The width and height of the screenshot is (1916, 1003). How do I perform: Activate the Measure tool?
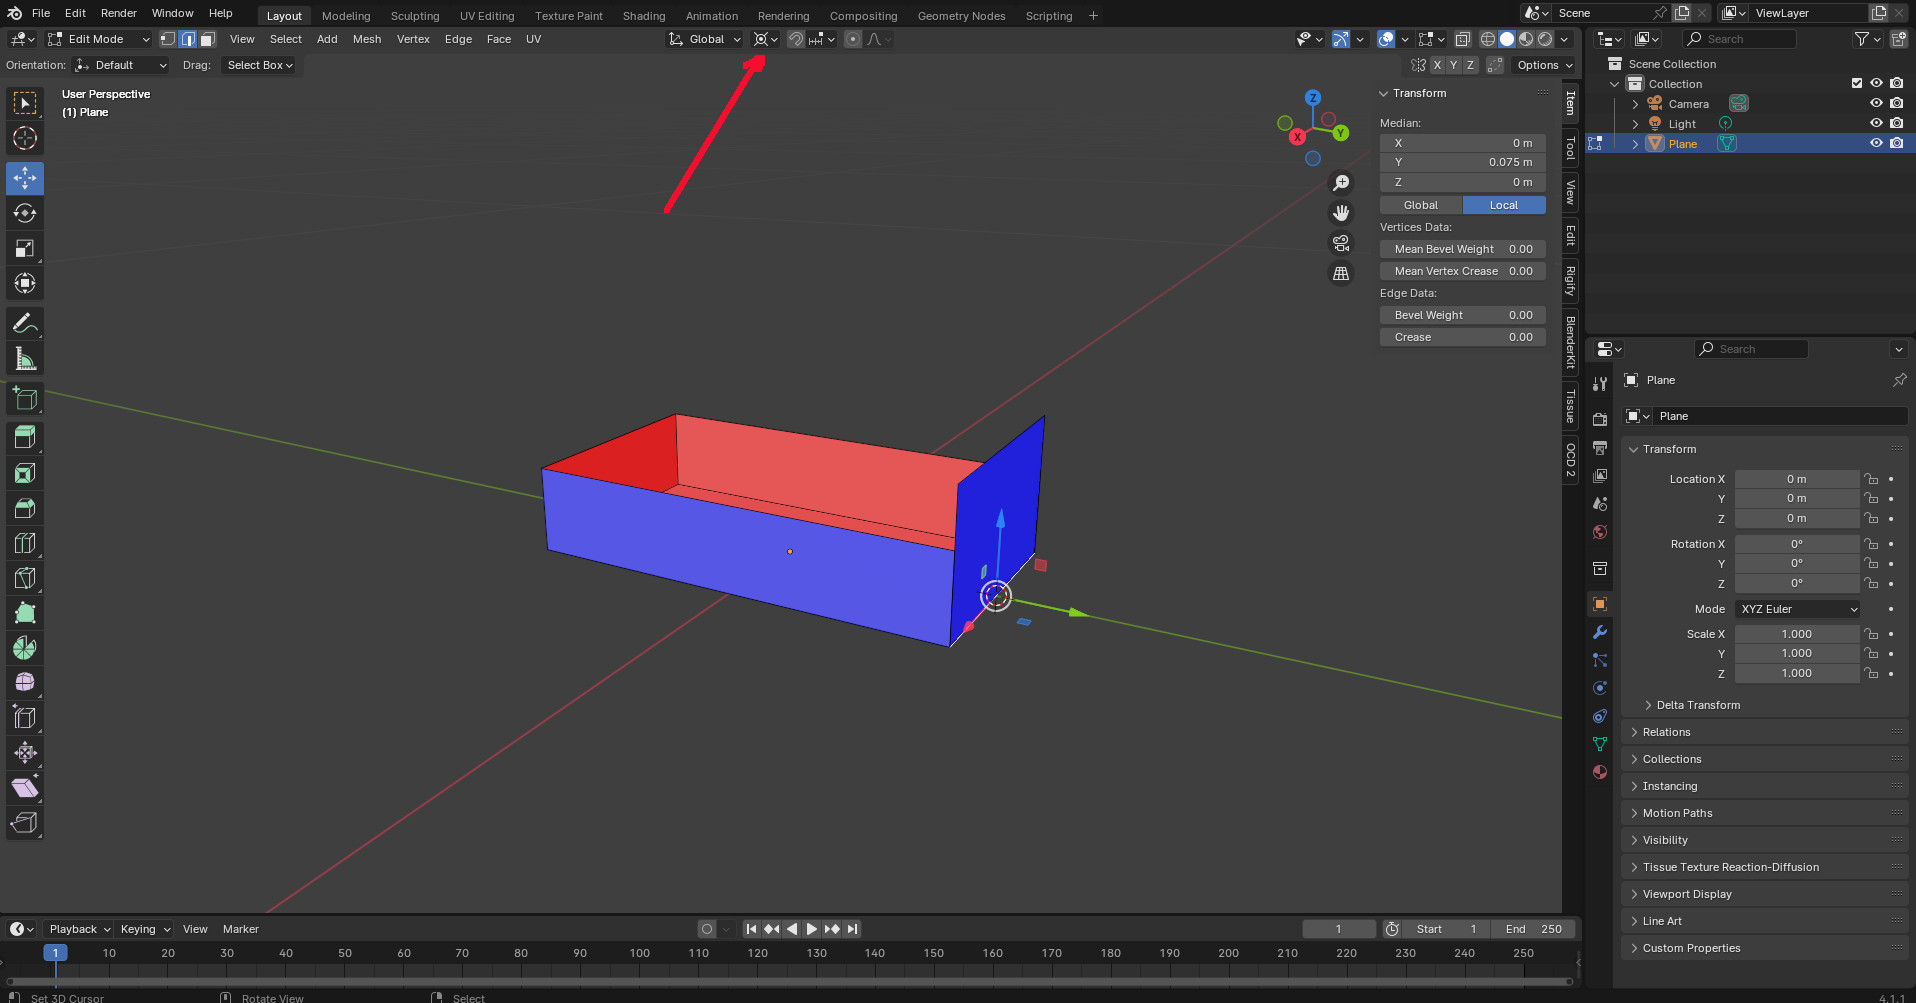[25, 359]
